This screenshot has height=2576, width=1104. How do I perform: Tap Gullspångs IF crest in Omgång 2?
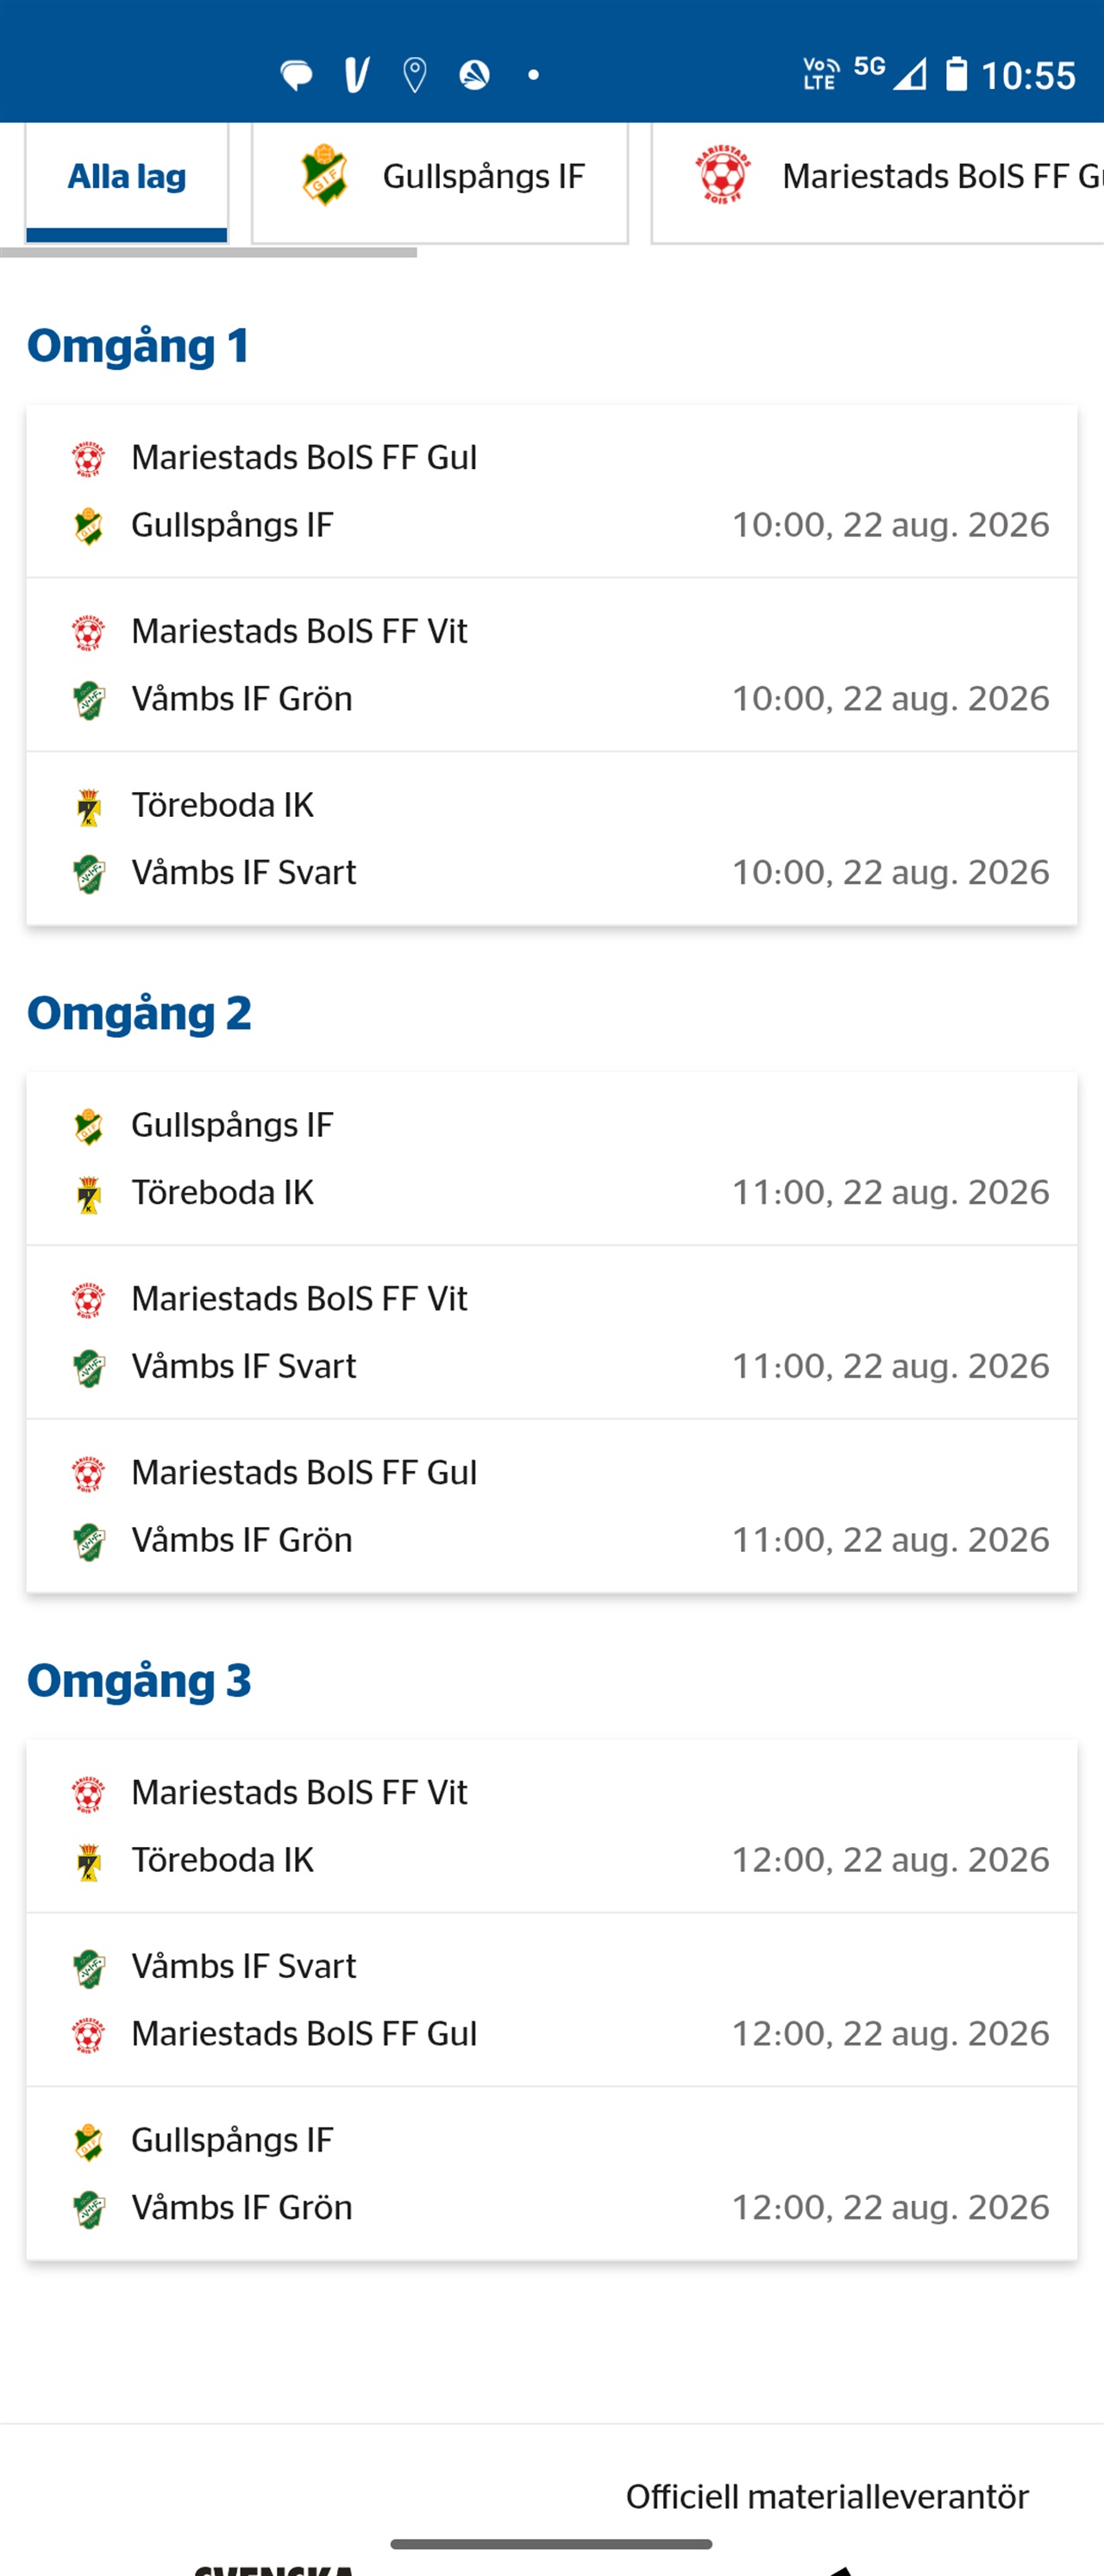pyautogui.click(x=89, y=1126)
